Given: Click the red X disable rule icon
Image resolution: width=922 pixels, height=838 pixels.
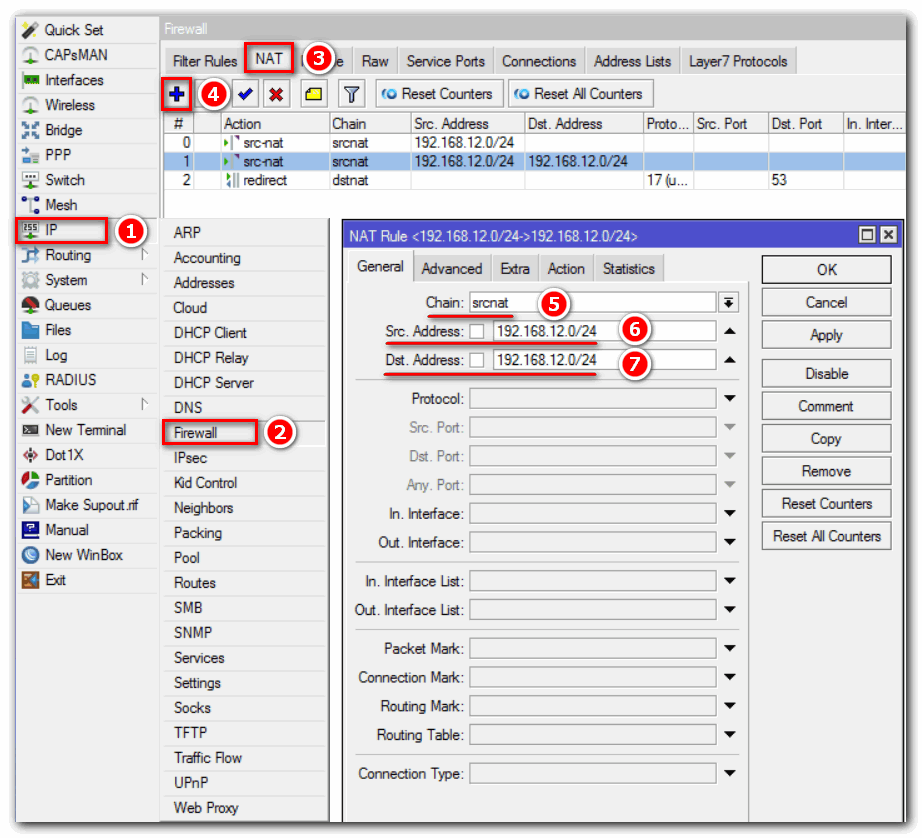Looking at the screenshot, I should [x=277, y=94].
